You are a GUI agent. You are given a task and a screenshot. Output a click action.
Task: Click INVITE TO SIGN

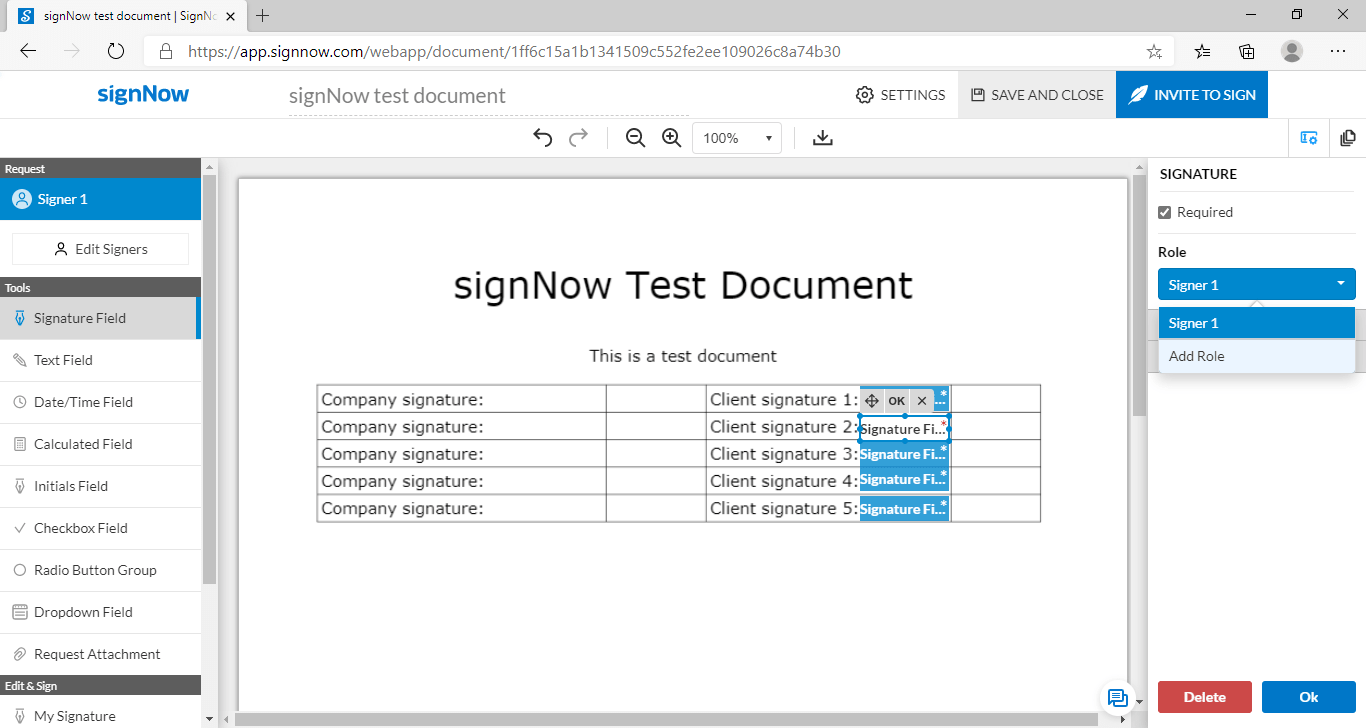point(1192,95)
